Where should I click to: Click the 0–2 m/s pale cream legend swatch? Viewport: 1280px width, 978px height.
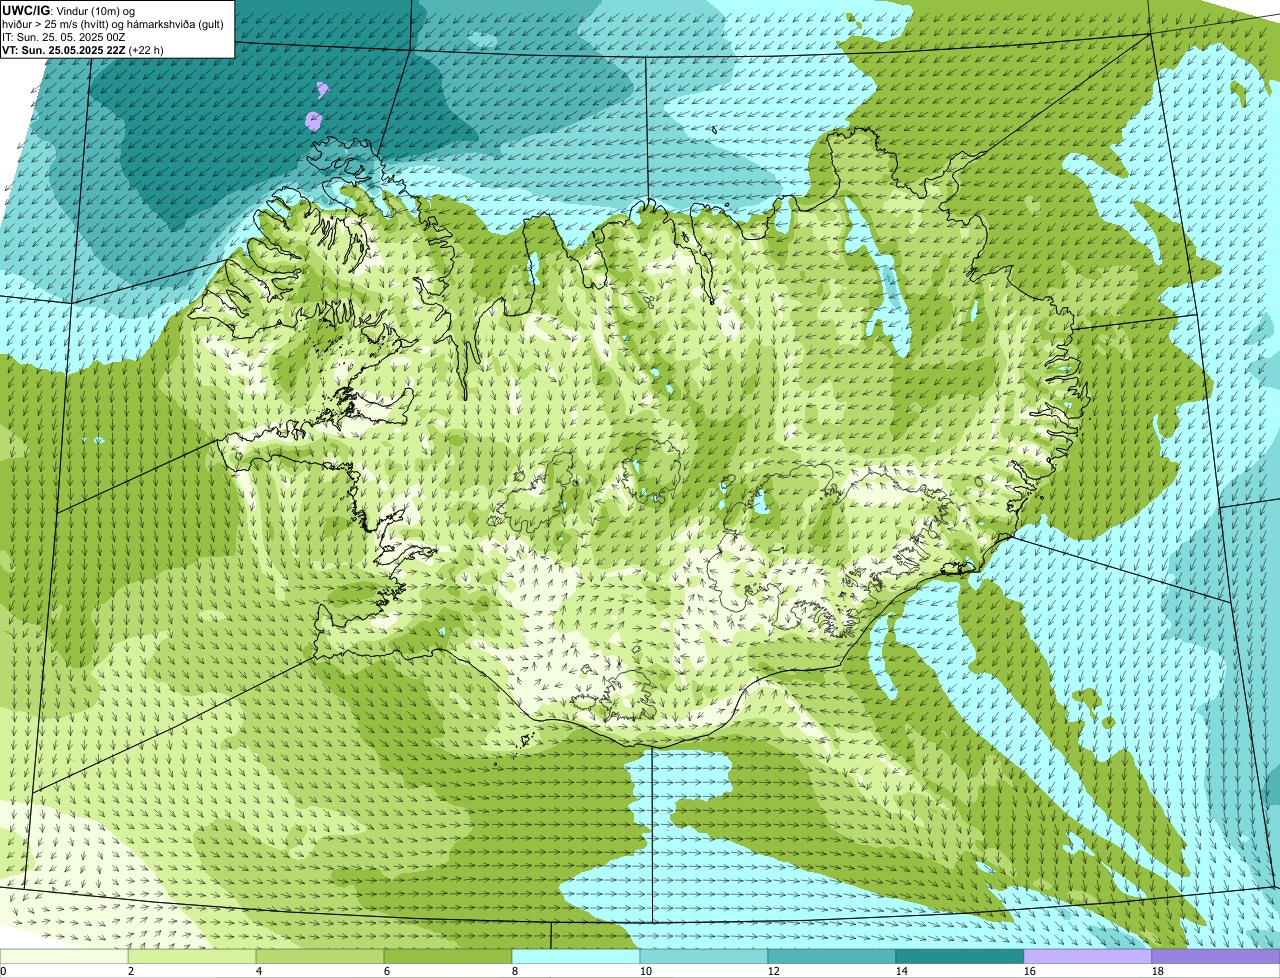click(x=64, y=956)
